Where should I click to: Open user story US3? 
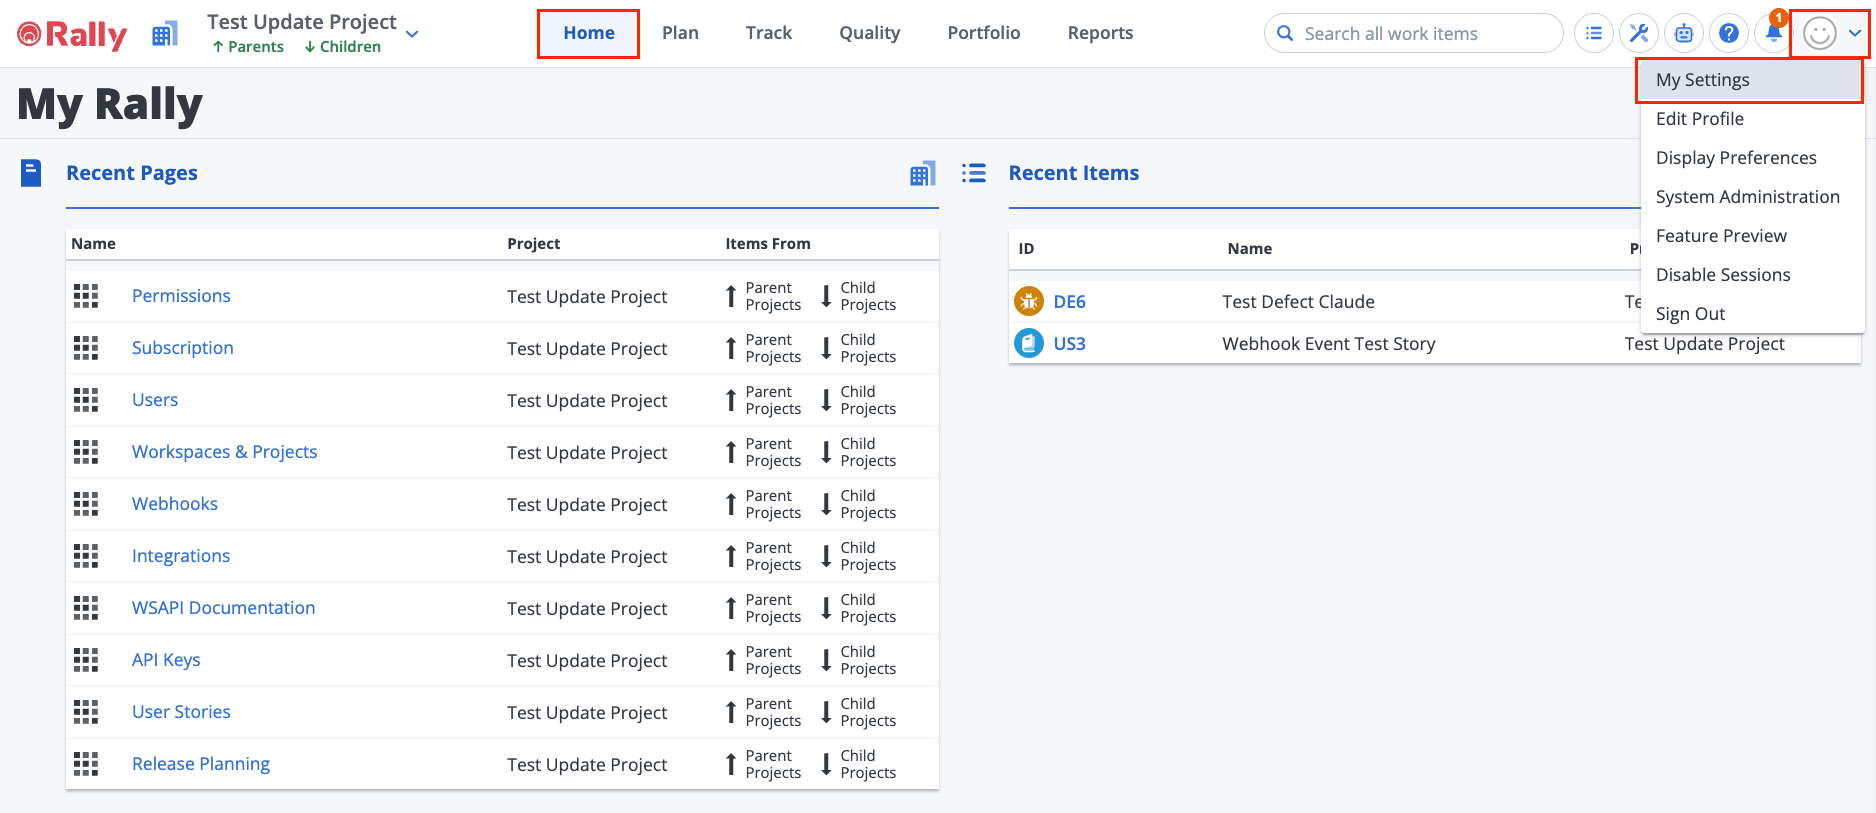[x=1070, y=344]
